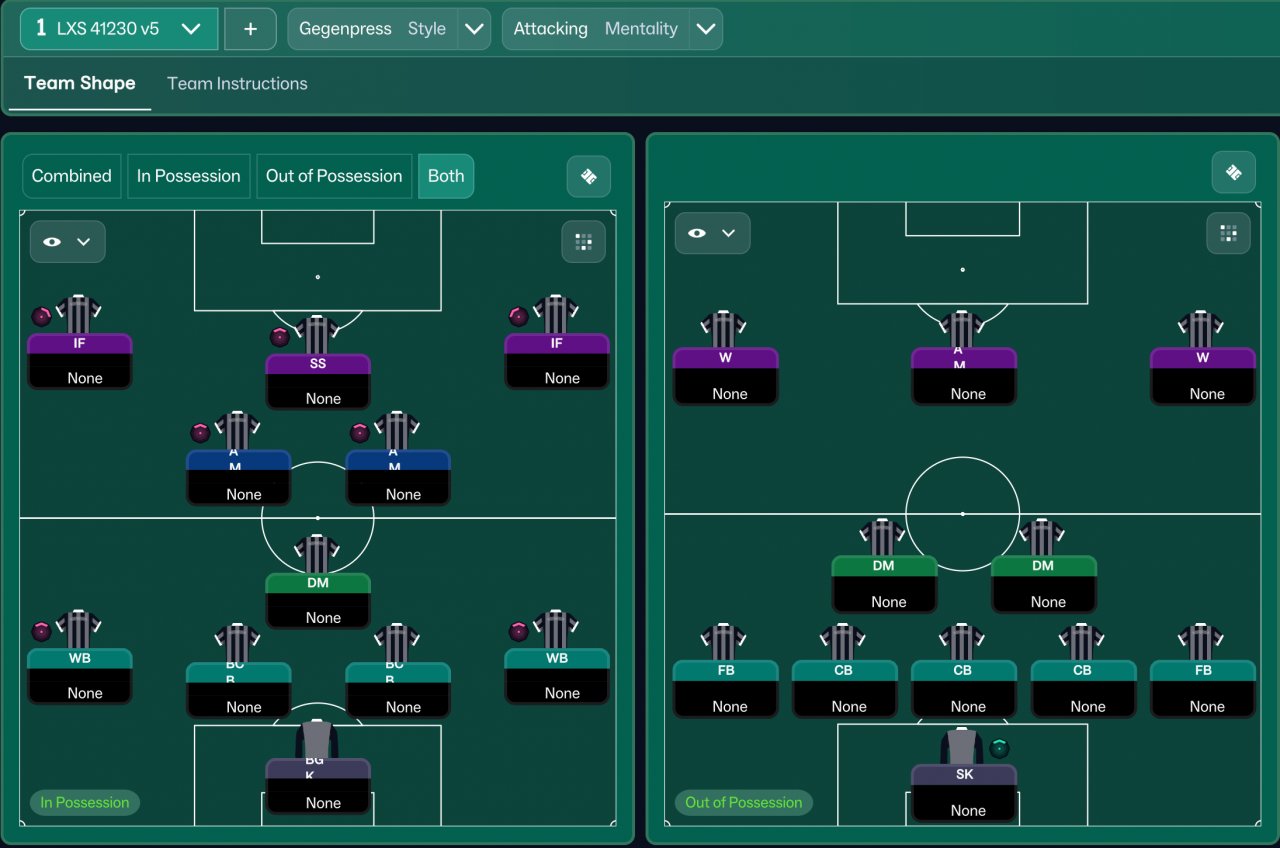Open the Gegenpress Style dropdown arrow

tap(474, 29)
